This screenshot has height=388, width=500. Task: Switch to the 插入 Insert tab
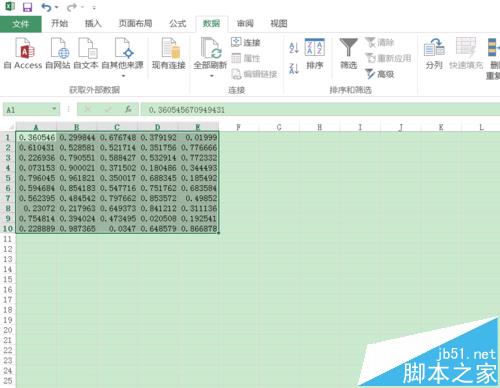[x=93, y=23]
